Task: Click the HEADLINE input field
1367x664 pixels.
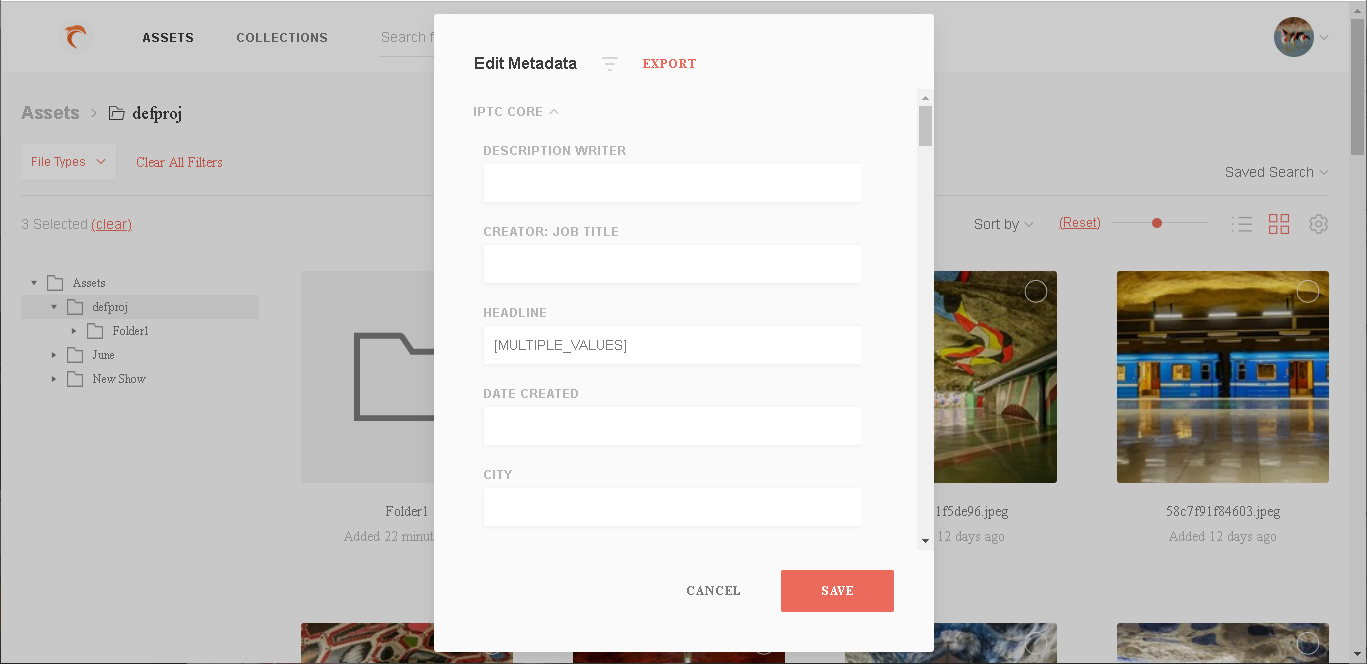Action: (x=672, y=345)
